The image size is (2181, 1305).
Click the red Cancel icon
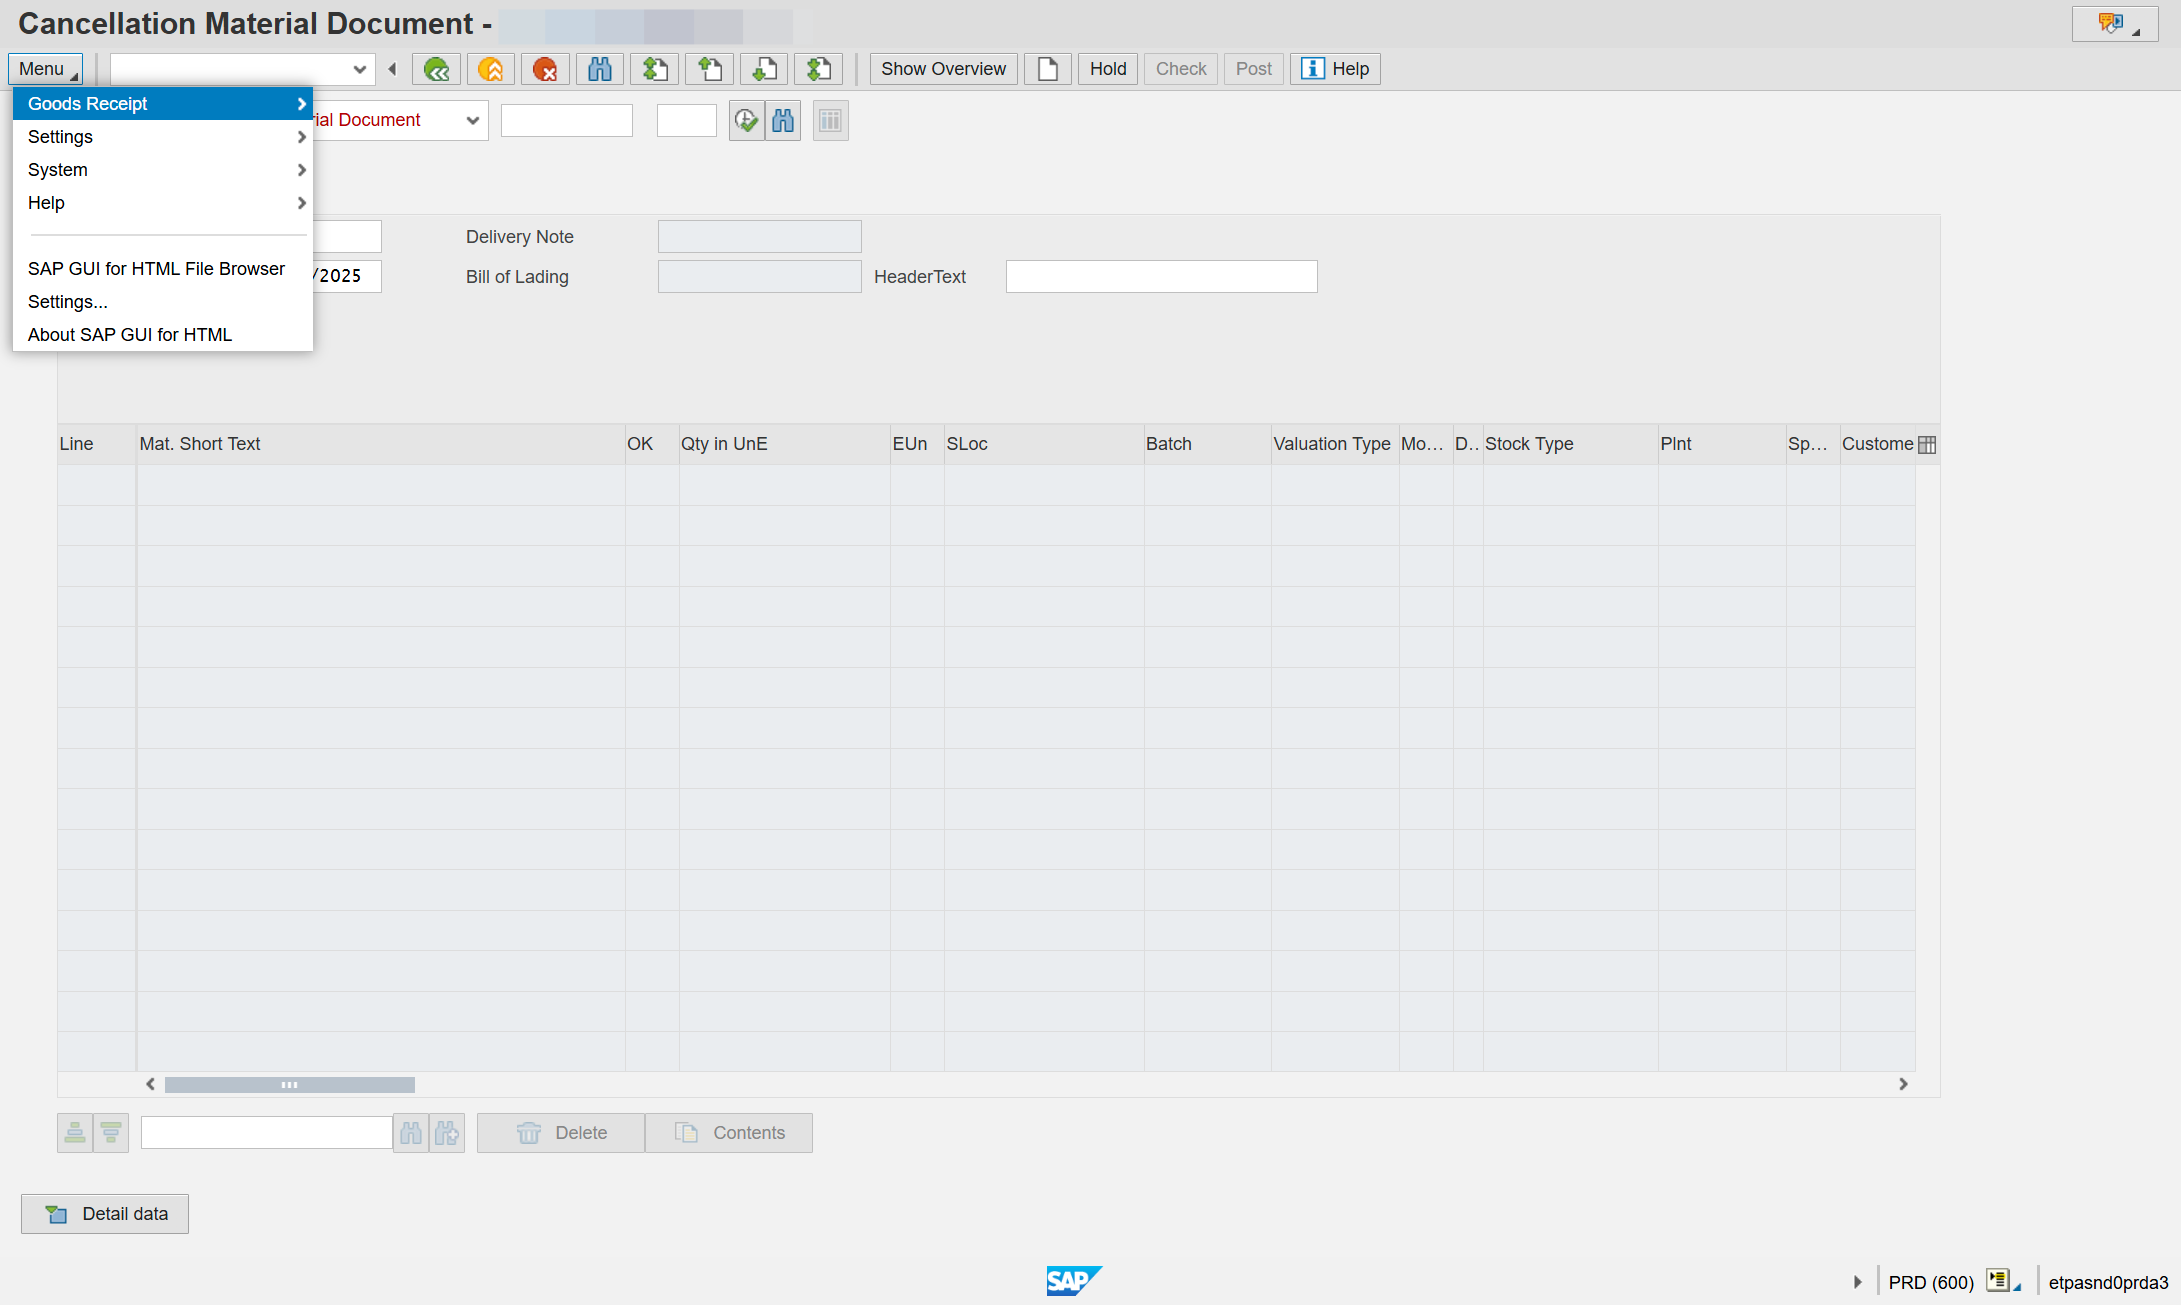(545, 69)
